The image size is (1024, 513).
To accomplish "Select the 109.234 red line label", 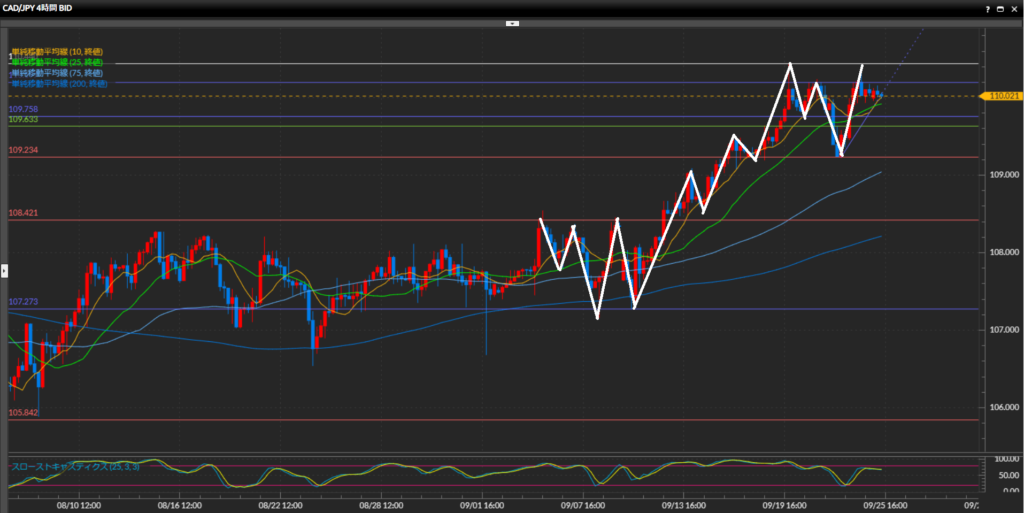I will tap(23, 150).
